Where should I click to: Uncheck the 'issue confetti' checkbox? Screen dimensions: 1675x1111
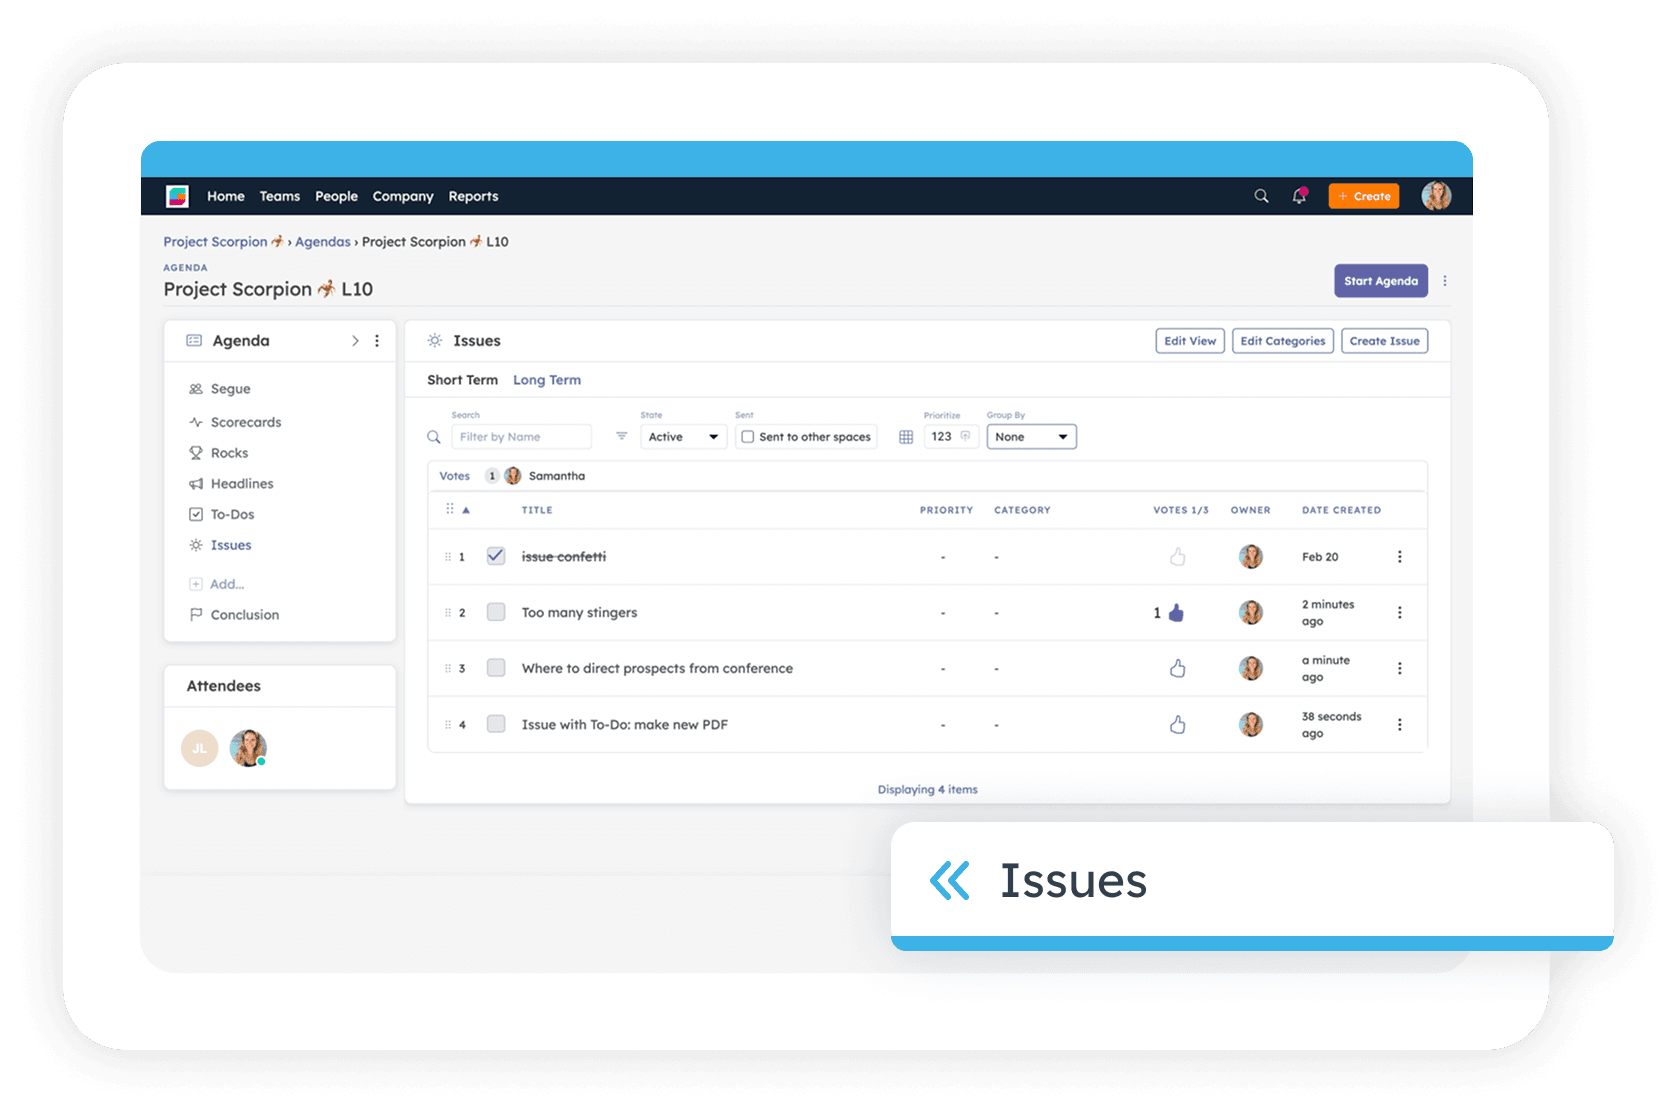tap(496, 556)
